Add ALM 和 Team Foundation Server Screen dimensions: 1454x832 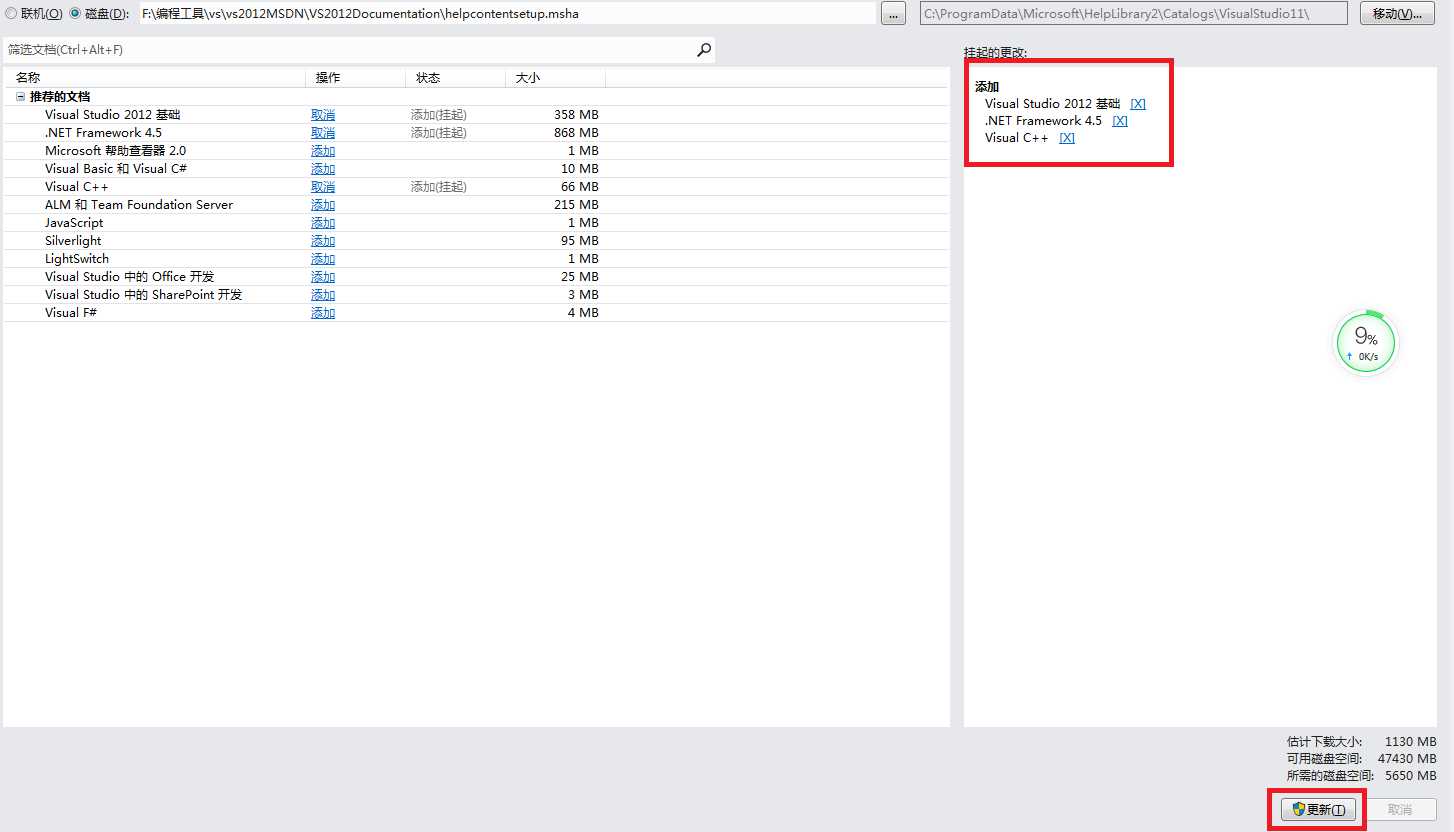coord(323,205)
